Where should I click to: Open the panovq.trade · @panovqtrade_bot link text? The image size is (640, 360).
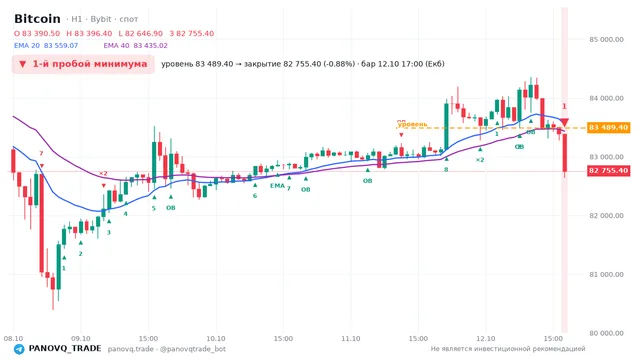(x=167, y=349)
